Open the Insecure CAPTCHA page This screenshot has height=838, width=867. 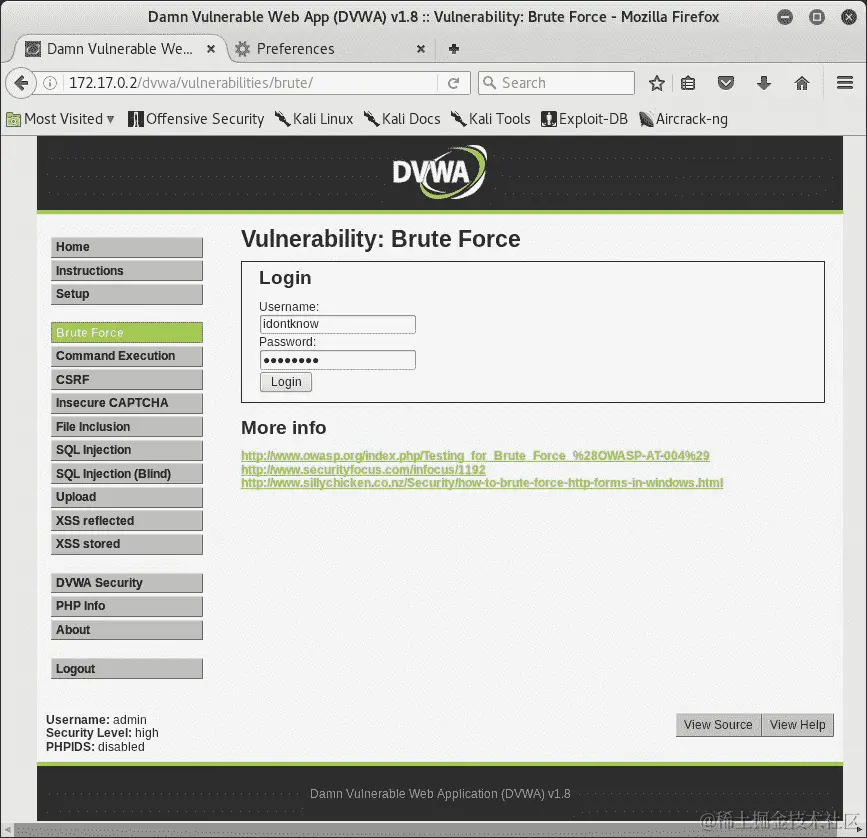coord(127,403)
